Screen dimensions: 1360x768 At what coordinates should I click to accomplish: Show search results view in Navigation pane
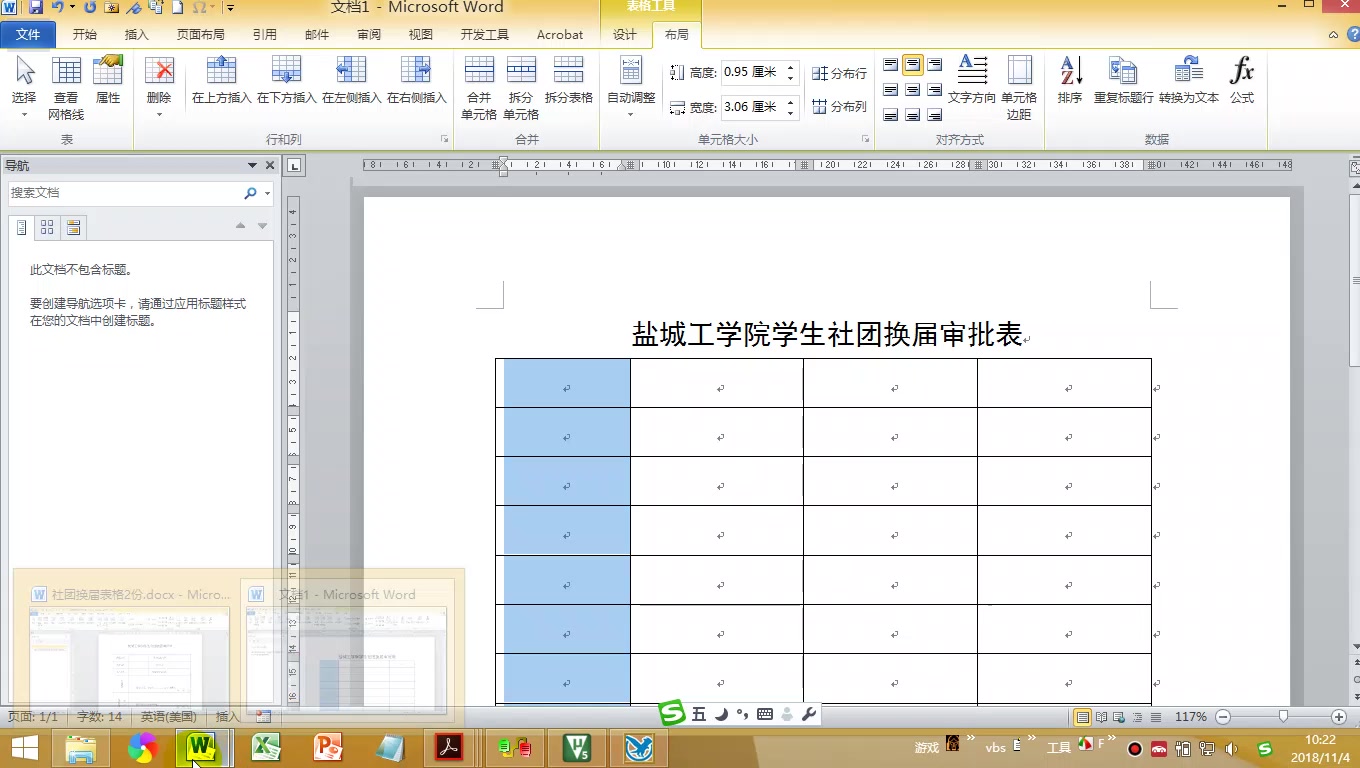point(73,228)
